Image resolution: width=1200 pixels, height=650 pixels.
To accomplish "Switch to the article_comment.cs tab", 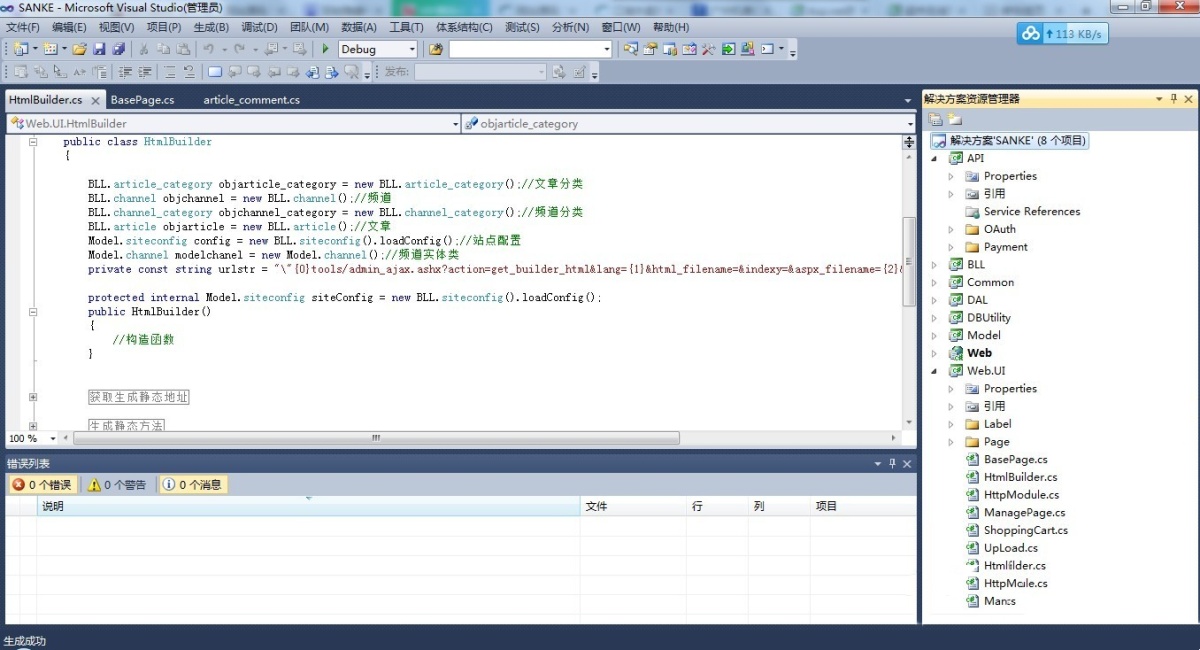I will (x=251, y=100).
